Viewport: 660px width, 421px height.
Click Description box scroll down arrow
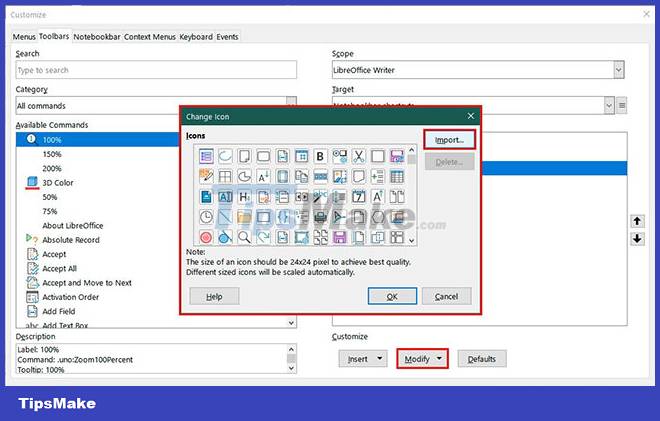(291, 368)
